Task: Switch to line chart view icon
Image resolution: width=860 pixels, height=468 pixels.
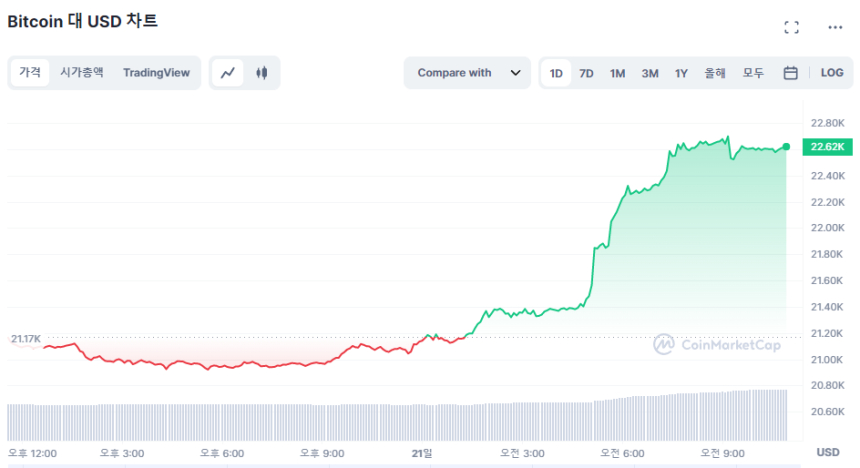Action: (x=229, y=72)
